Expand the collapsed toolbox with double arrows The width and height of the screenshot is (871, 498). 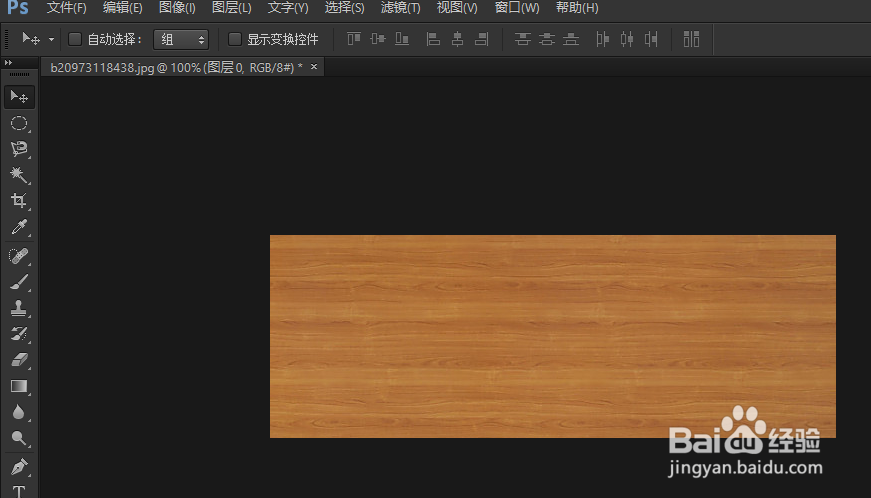coord(8,63)
